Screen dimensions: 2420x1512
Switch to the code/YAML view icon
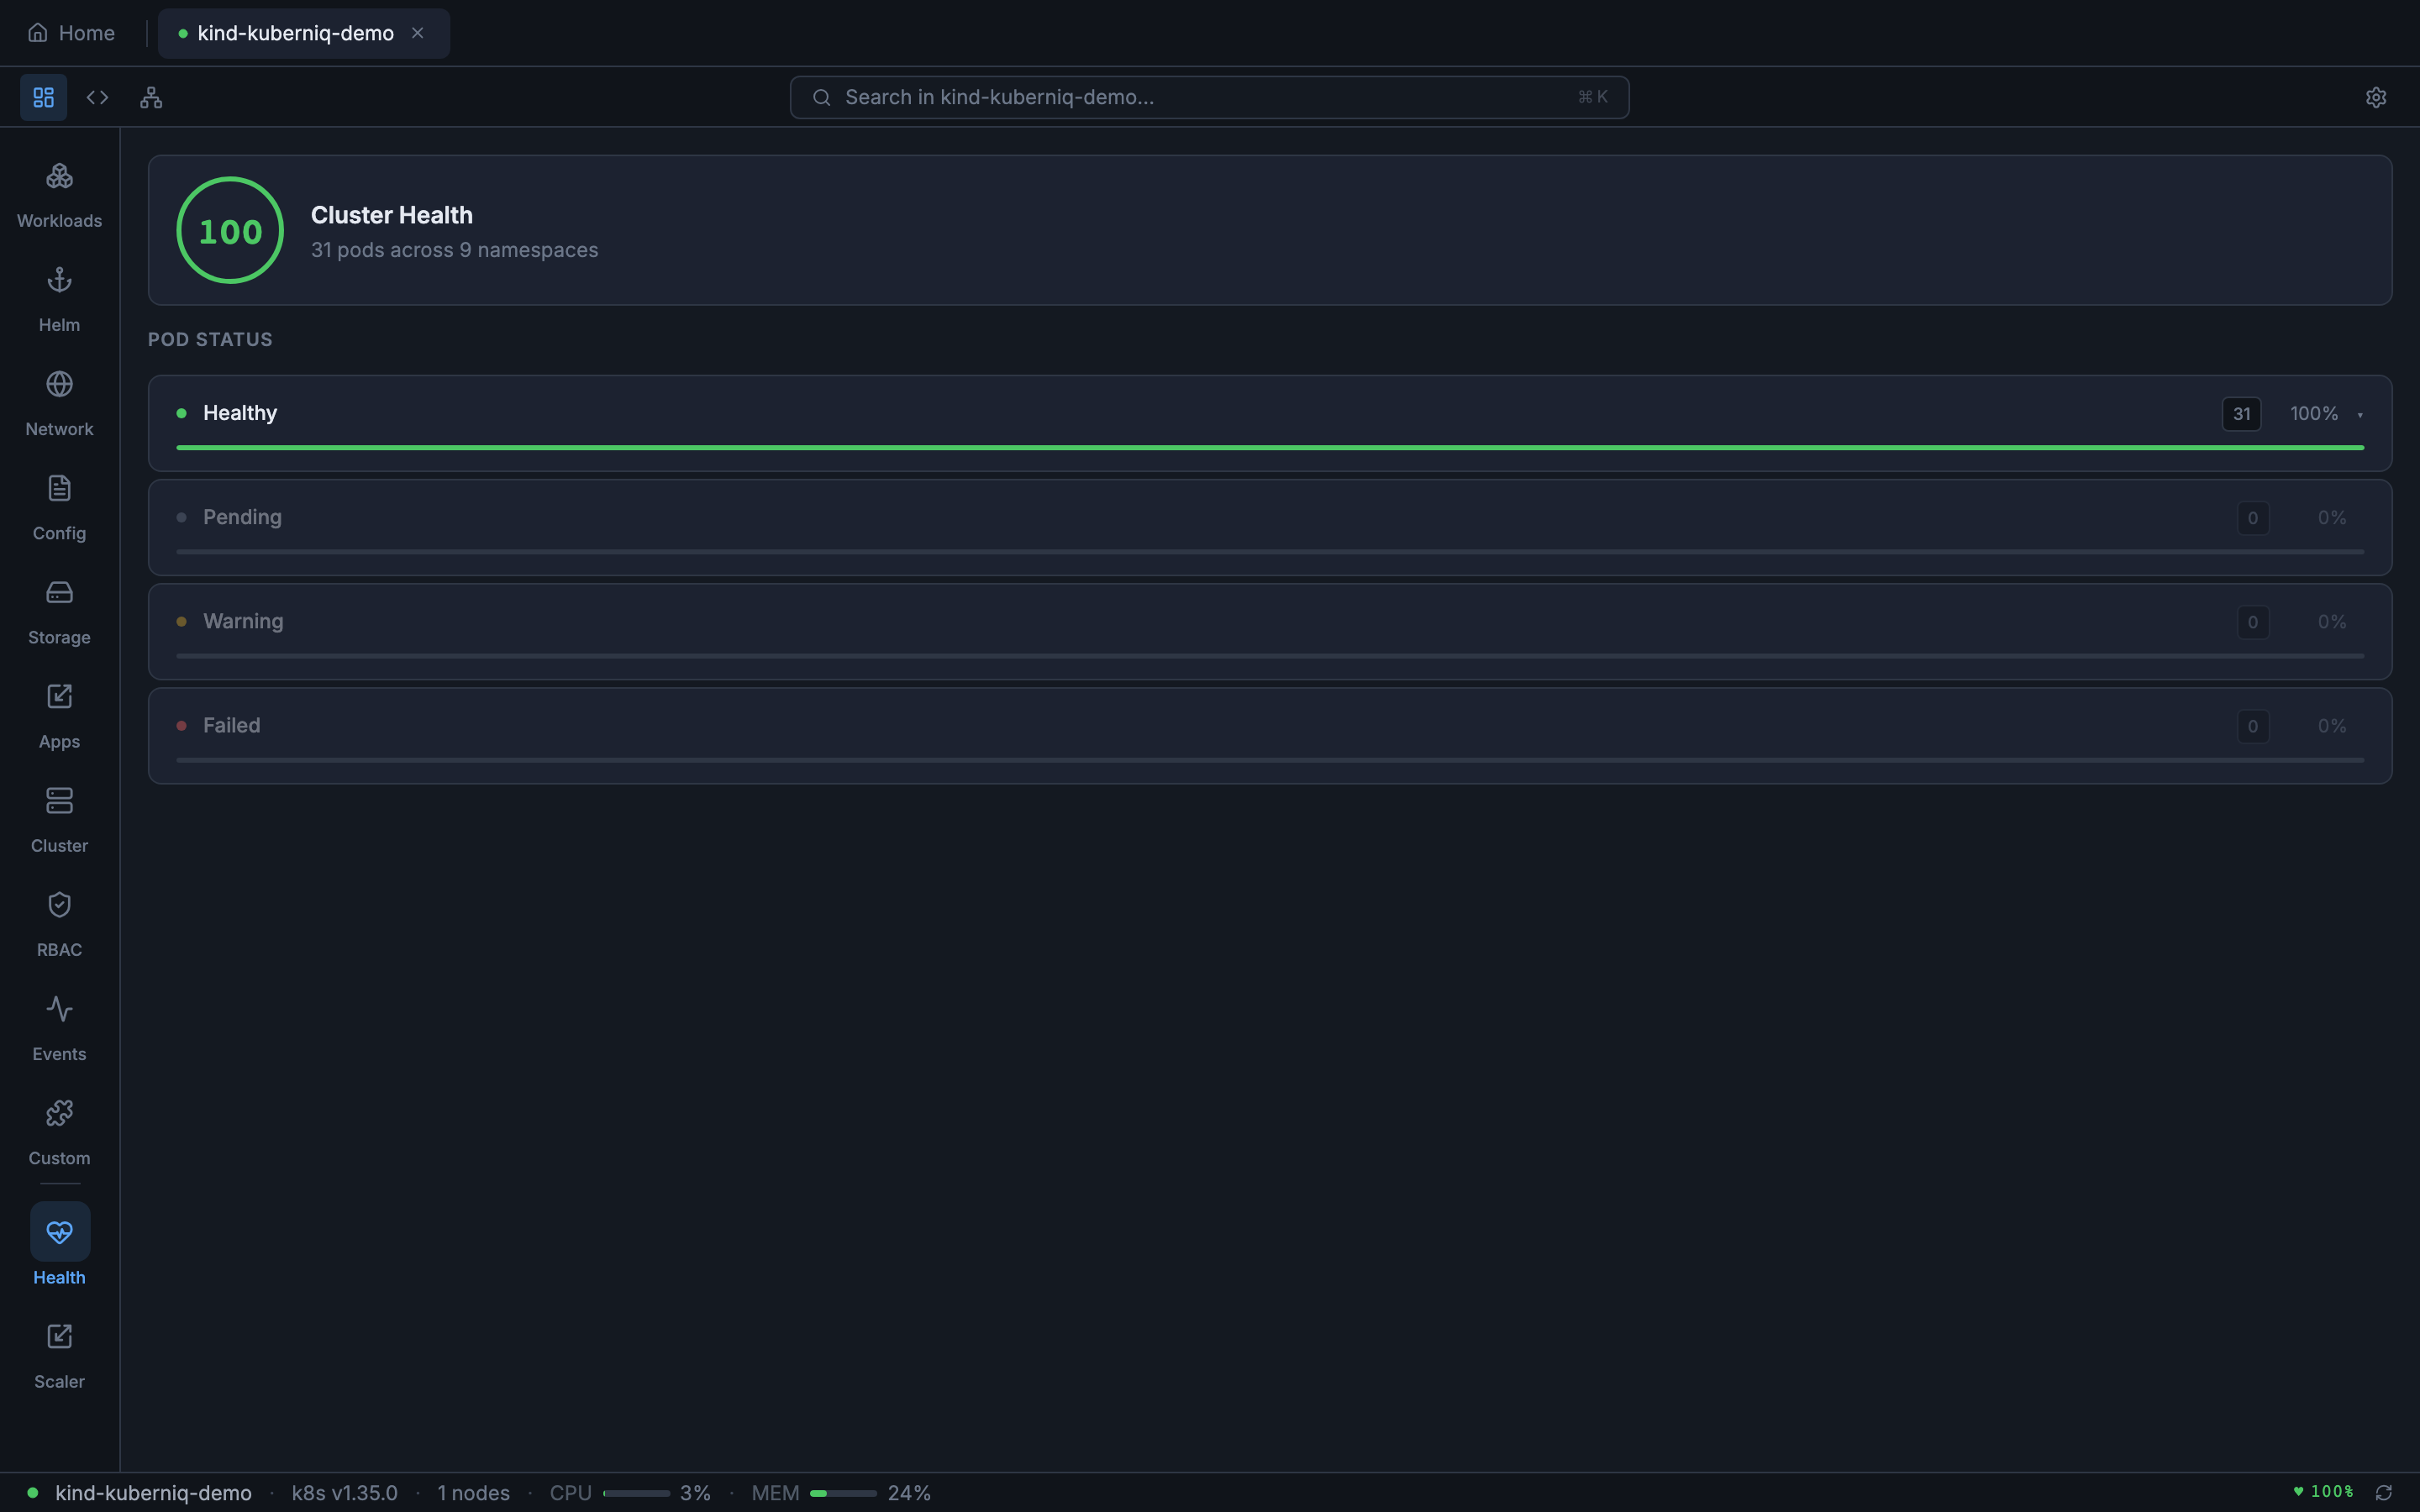coord(97,96)
